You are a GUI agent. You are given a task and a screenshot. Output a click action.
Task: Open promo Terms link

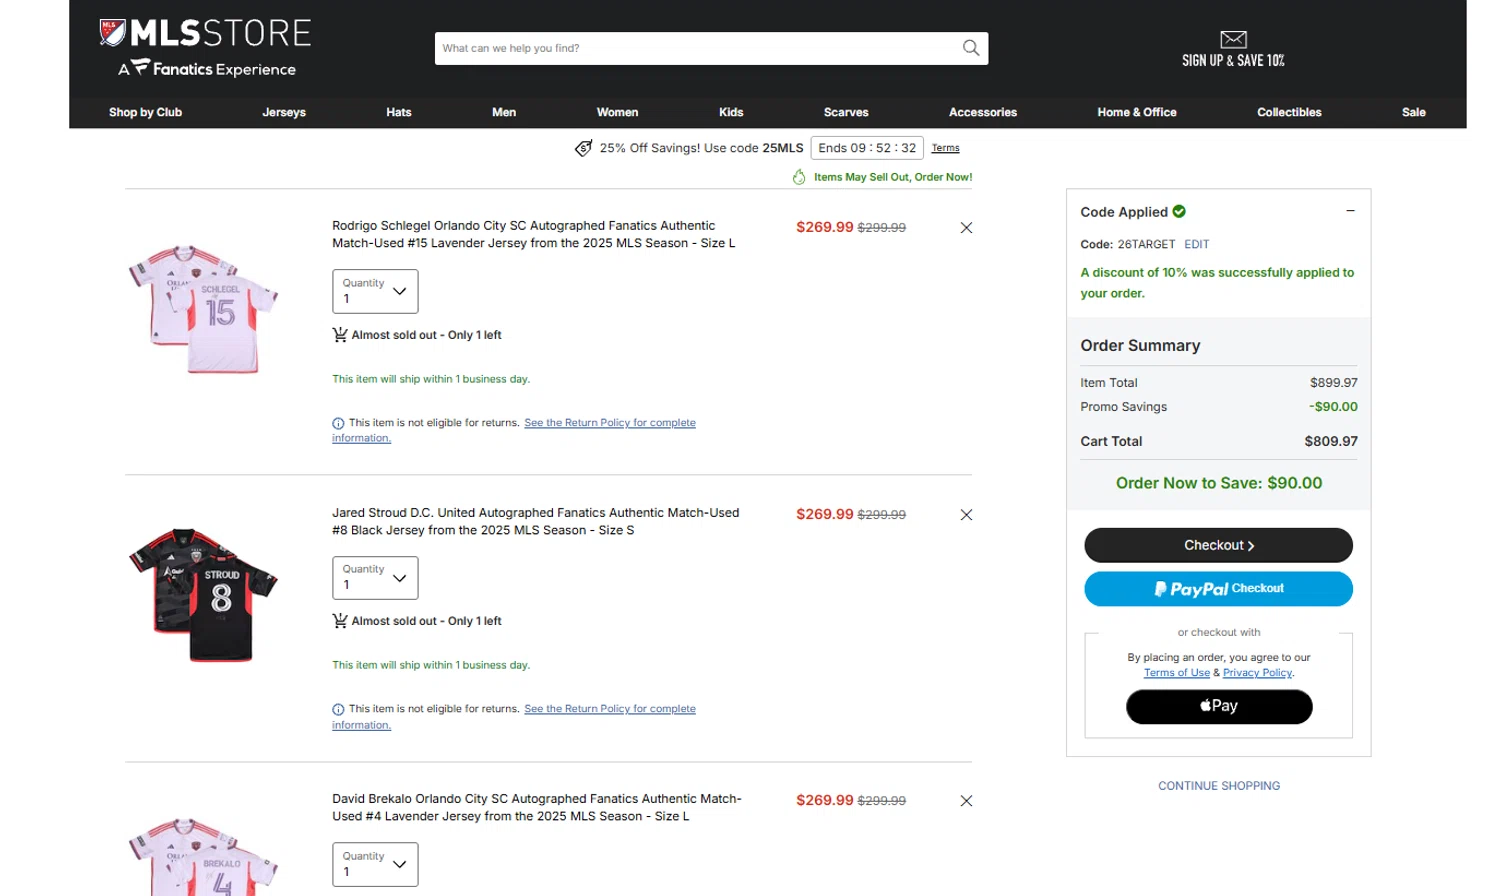pos(945,148)
